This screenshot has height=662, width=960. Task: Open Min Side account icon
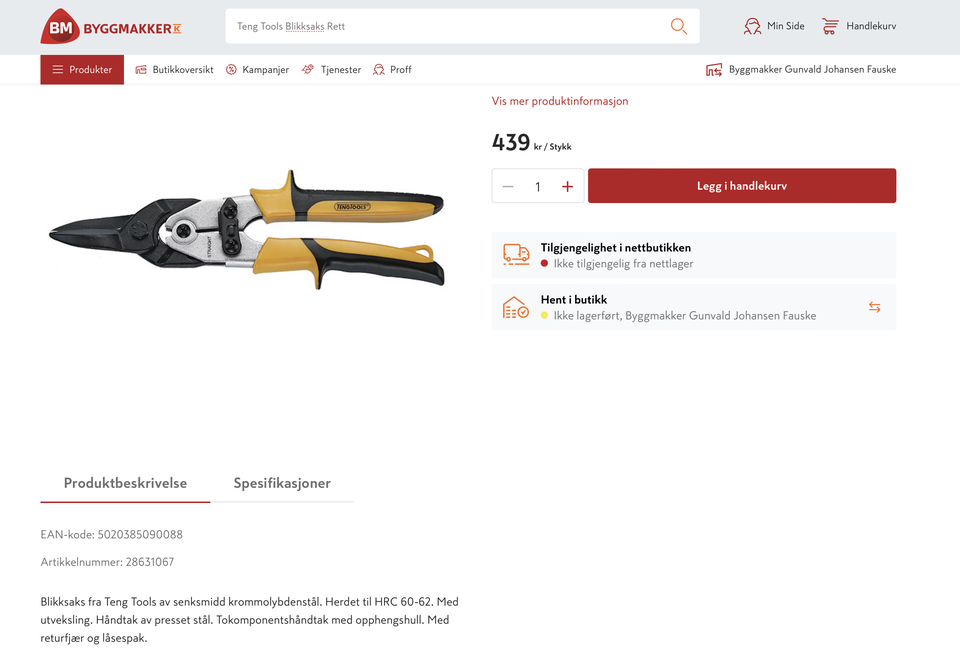point(752,26)
